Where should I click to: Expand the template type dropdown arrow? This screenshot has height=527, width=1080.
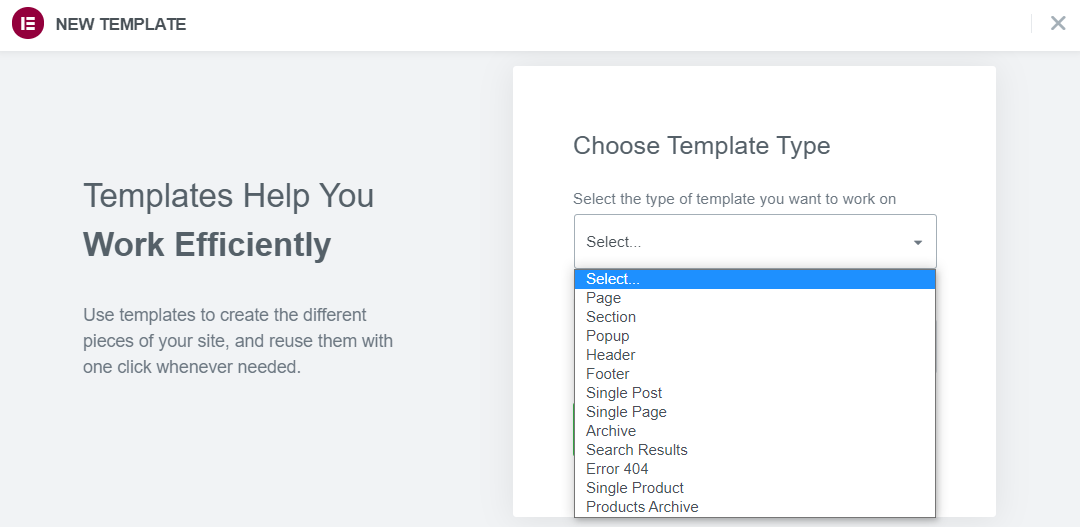(x=918, y=242)
